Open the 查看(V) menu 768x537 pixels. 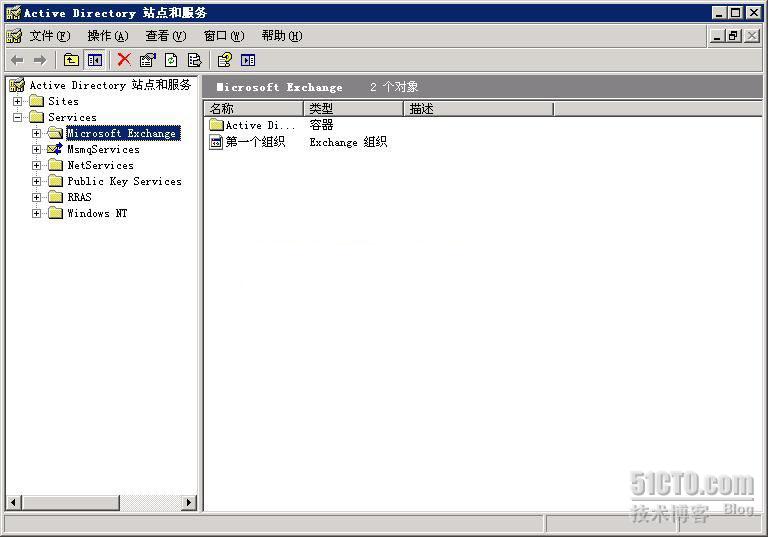(166, 36)
